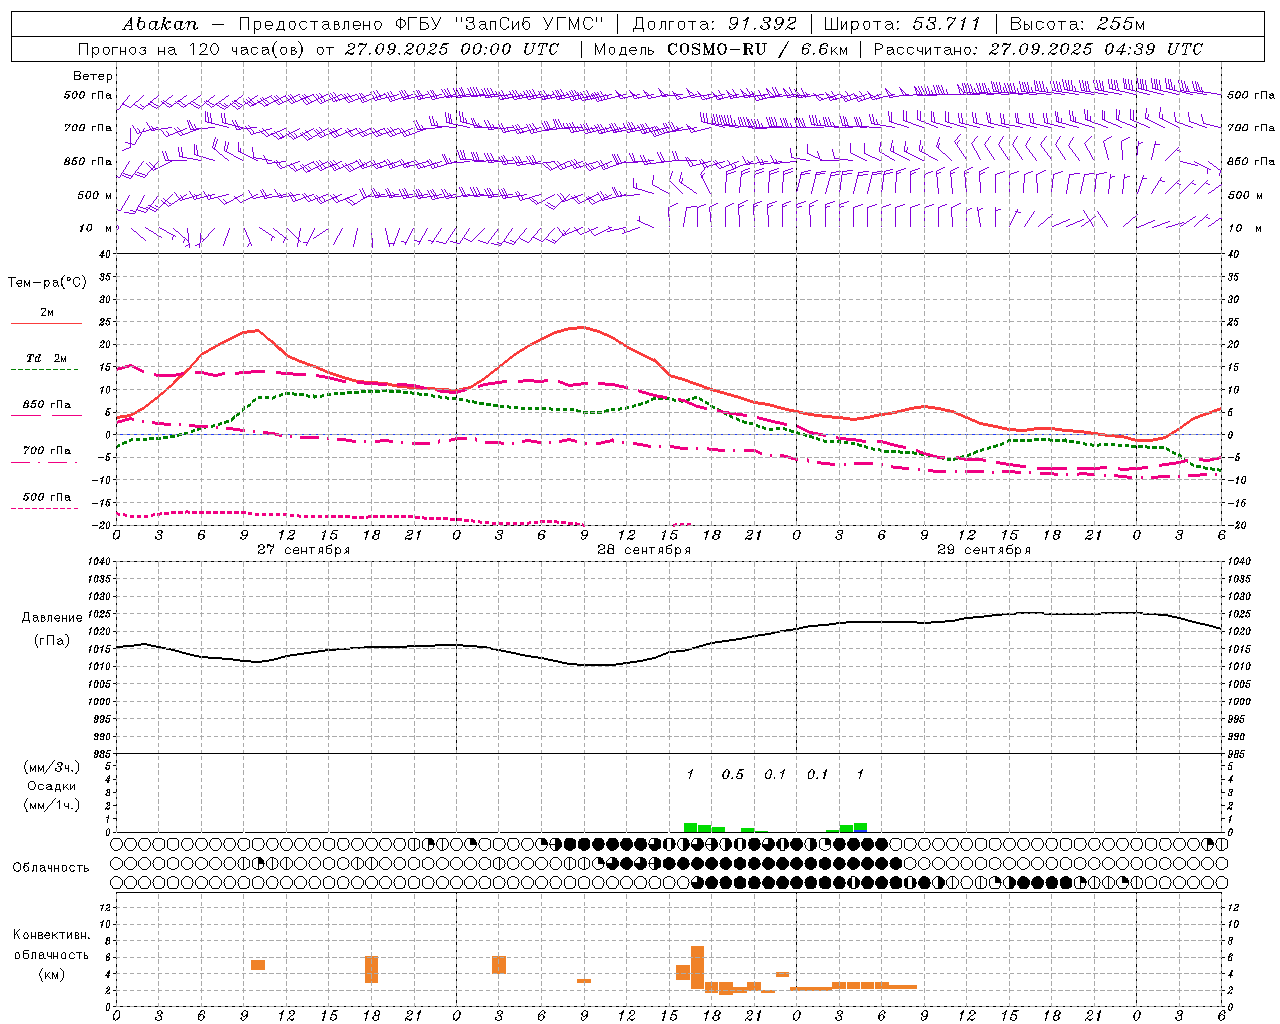Select the left '500 гПа' wind level label

[x=88, y=96]
